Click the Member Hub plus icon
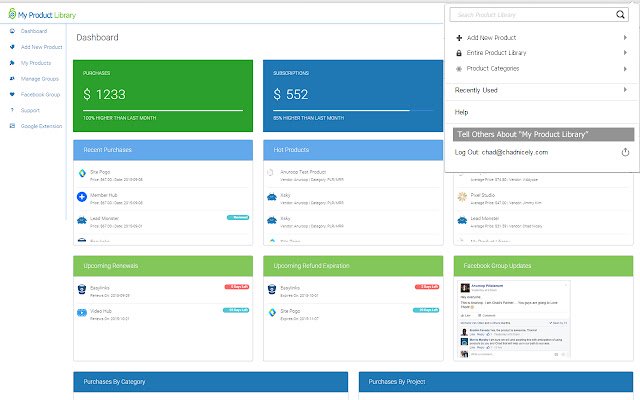Screen dimensions: 640x400 coord(82,197)
